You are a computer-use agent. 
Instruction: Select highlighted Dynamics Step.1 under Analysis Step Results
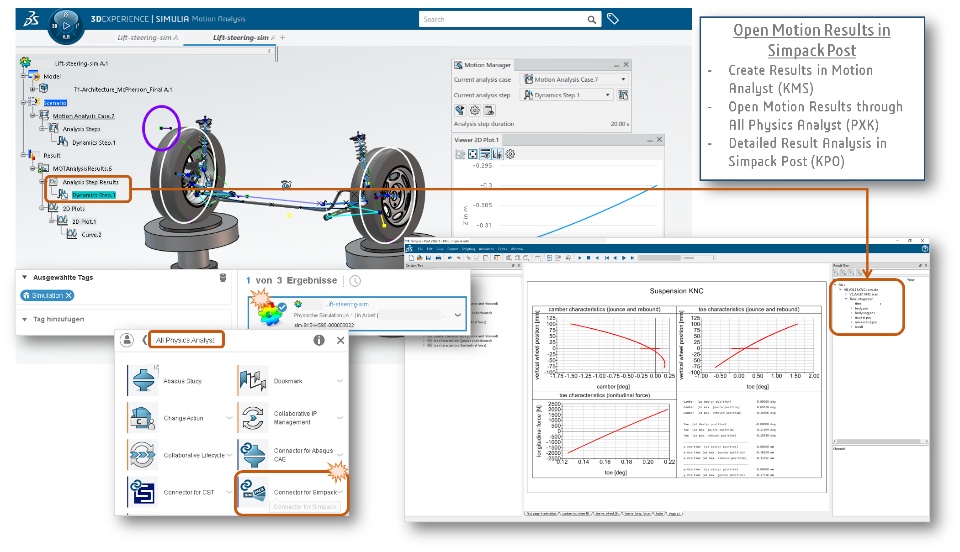(93, 195)
